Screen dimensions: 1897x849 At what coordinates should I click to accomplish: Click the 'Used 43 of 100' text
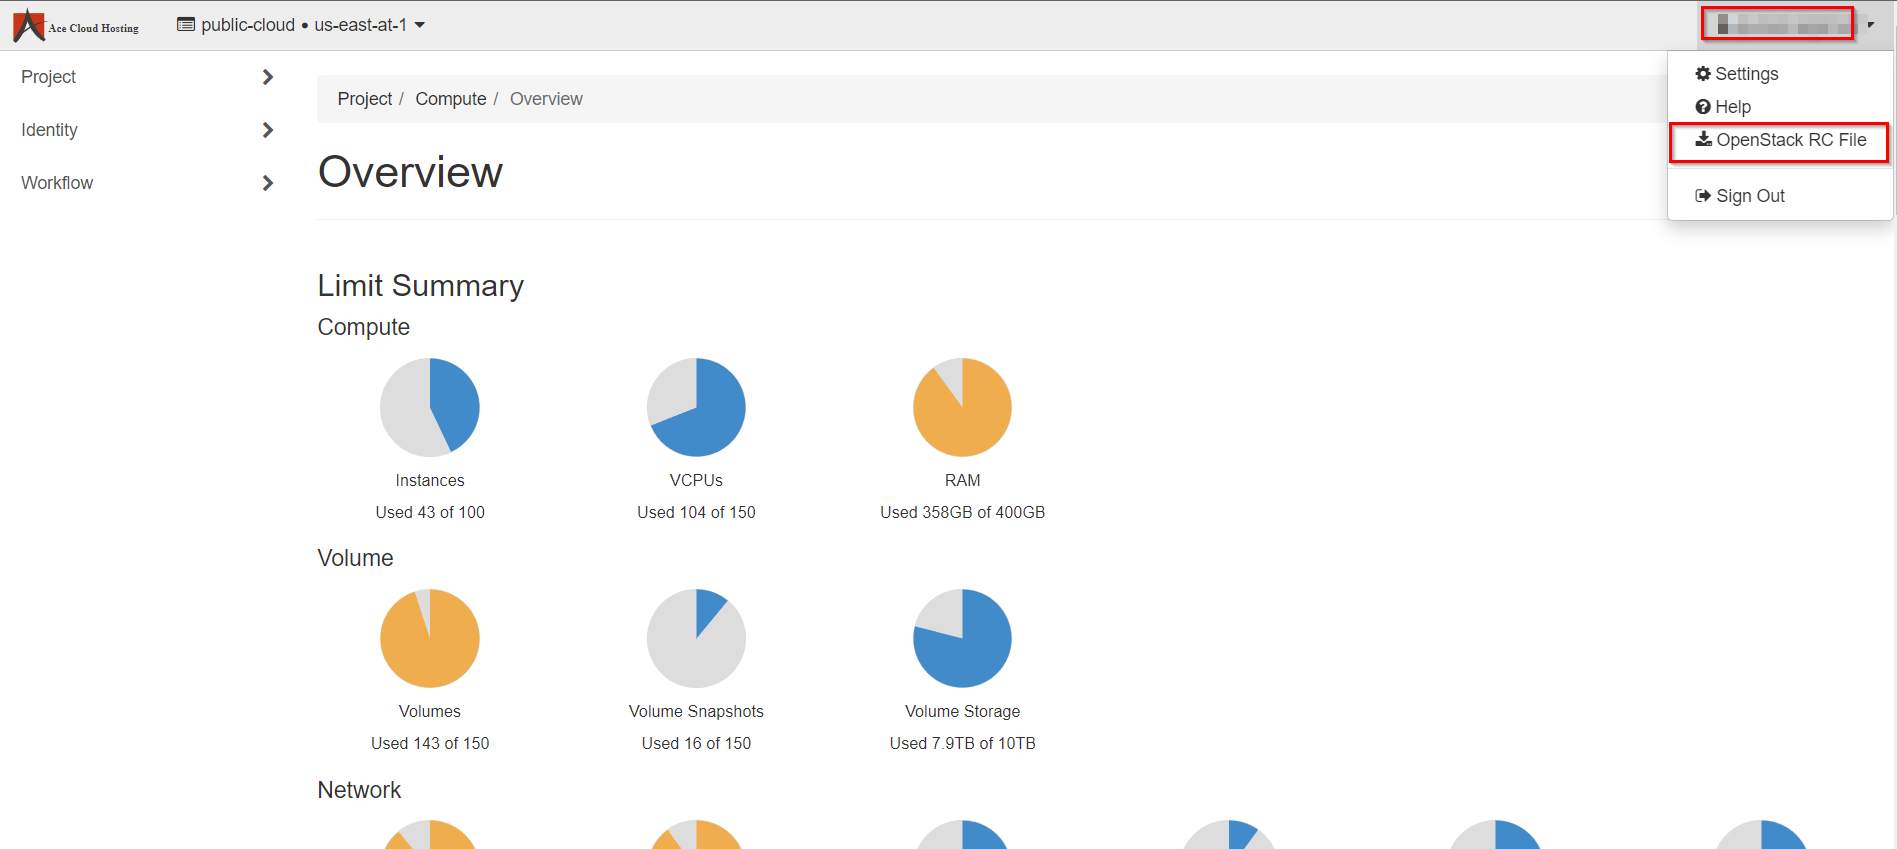tap(430, 512)
